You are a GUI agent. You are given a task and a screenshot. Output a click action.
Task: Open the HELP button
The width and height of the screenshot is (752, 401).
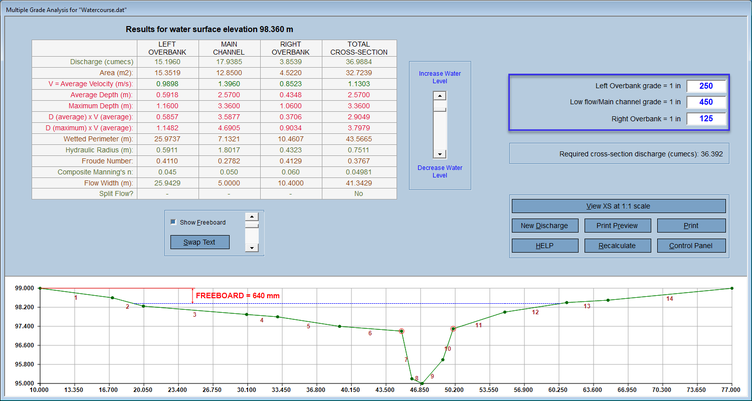[x=545, y=246]
